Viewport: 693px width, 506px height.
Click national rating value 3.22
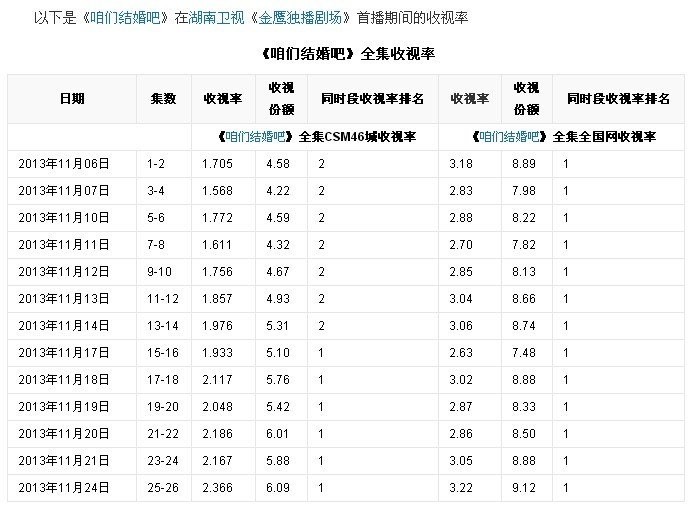coord(461,487)
